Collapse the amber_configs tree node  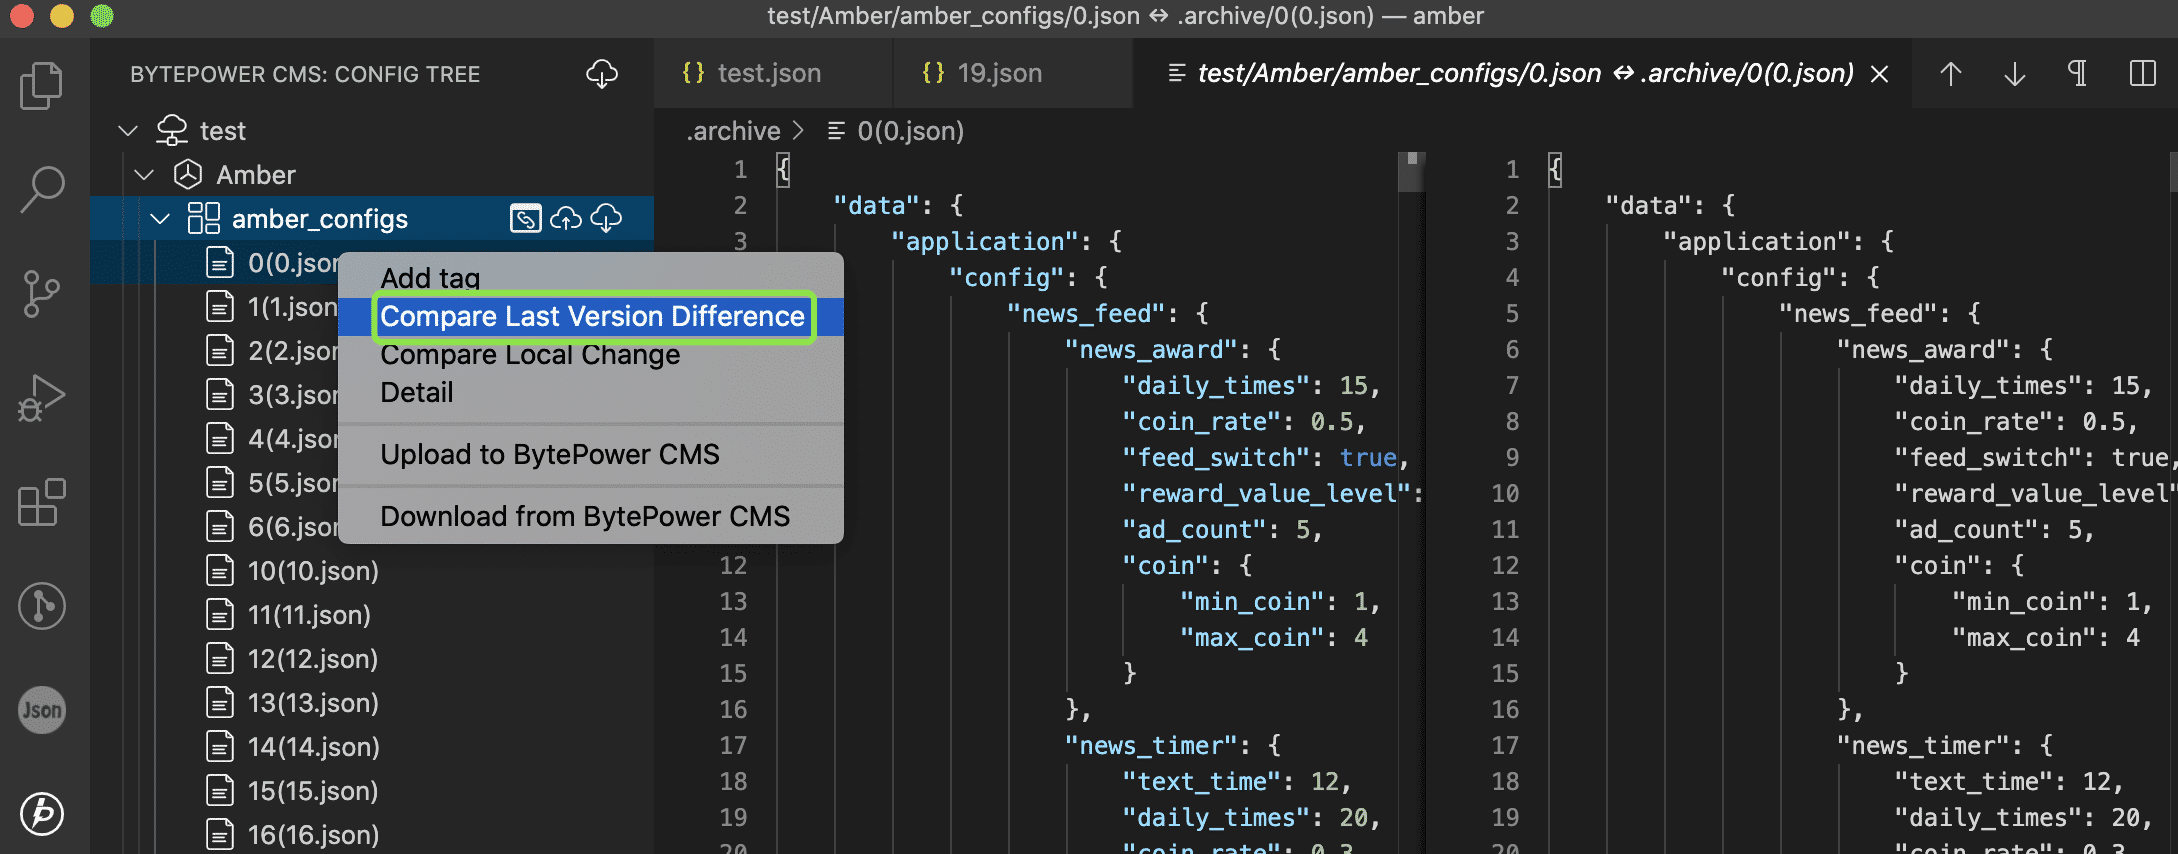click(160, 219)
